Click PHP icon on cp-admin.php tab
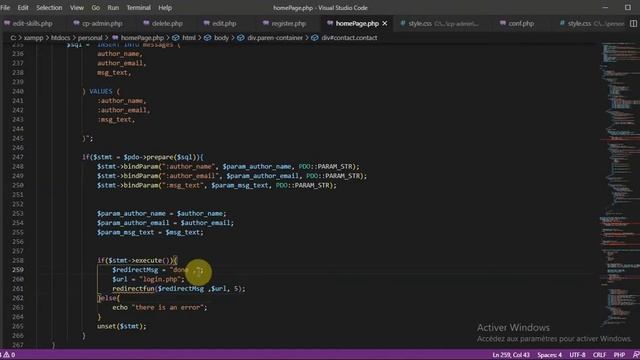Screen dimensions: 640x360 [x=76, y=24]
